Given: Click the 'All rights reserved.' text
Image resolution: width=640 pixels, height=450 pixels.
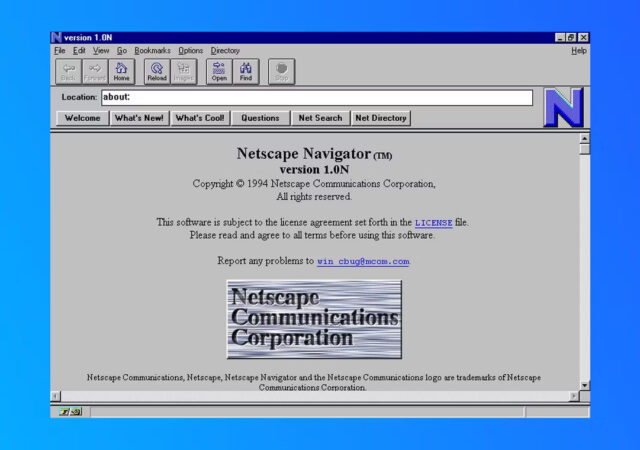Looking at the screenshot, I should click(x=314, y=197).
